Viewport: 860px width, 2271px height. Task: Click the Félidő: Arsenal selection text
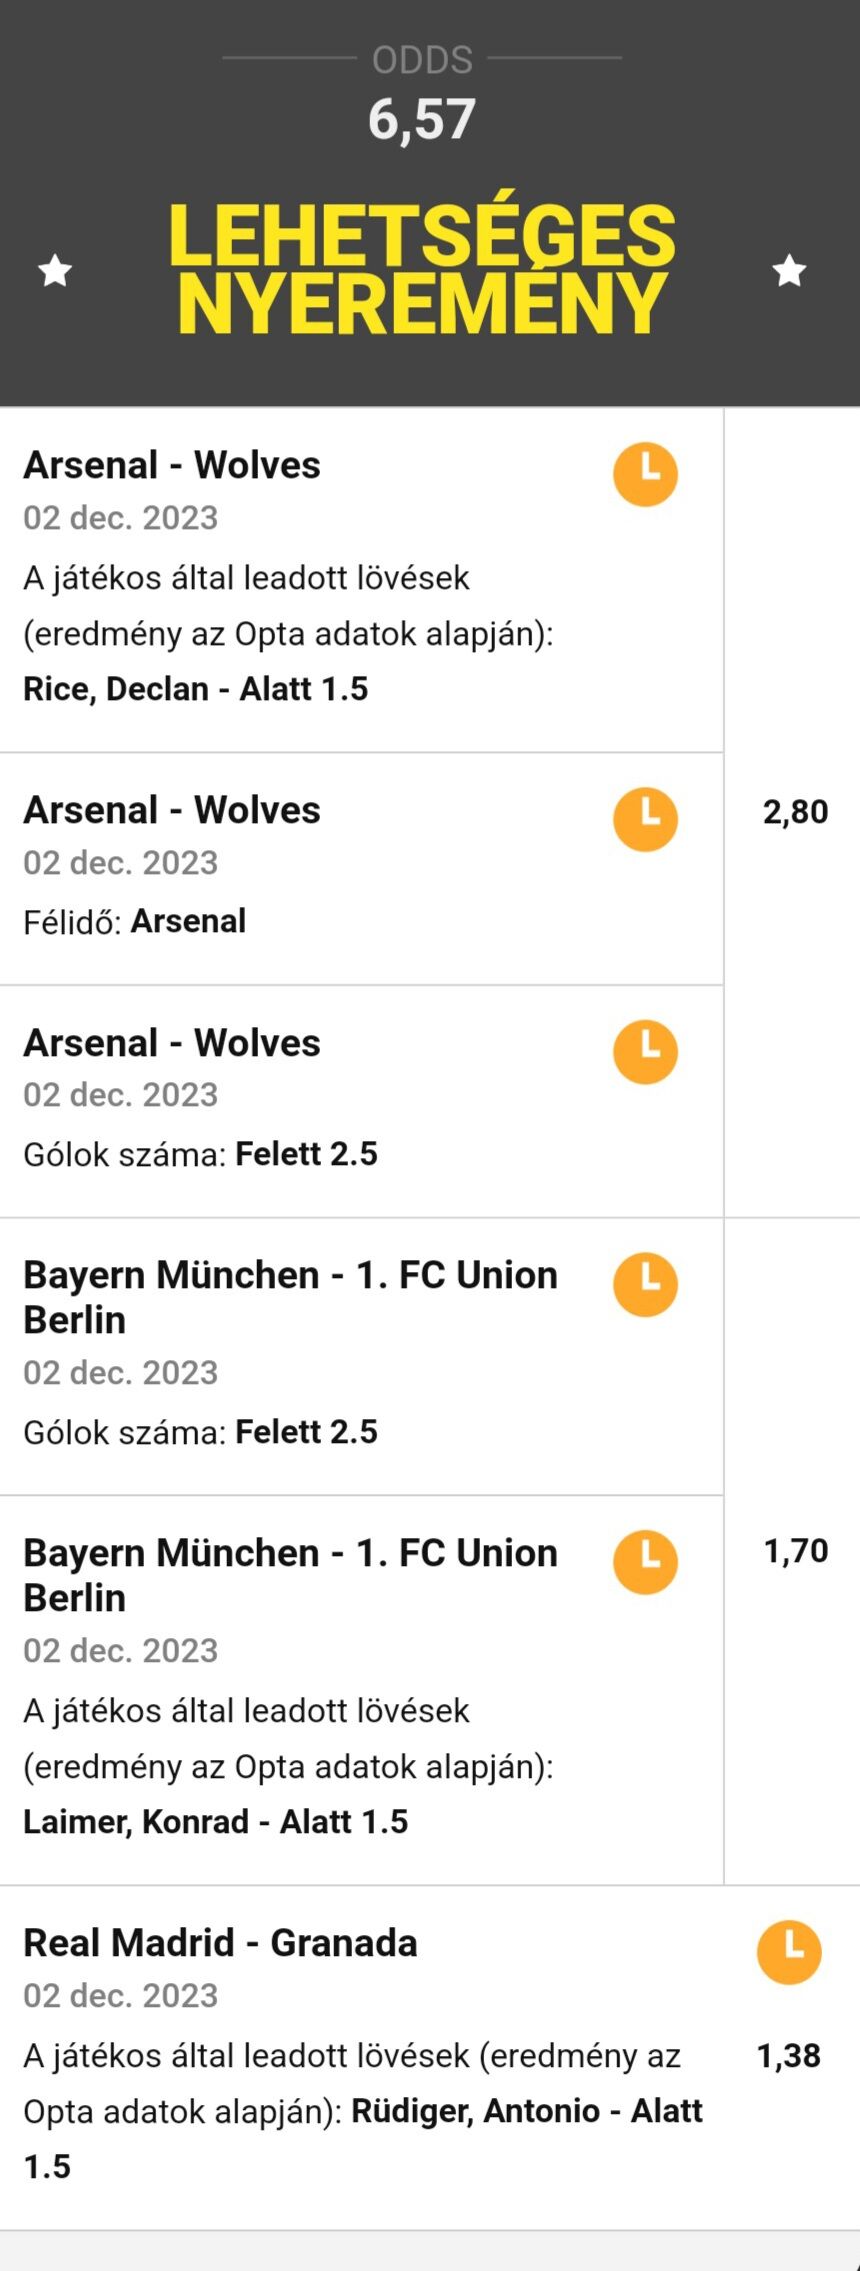click(x=135, y=921)
